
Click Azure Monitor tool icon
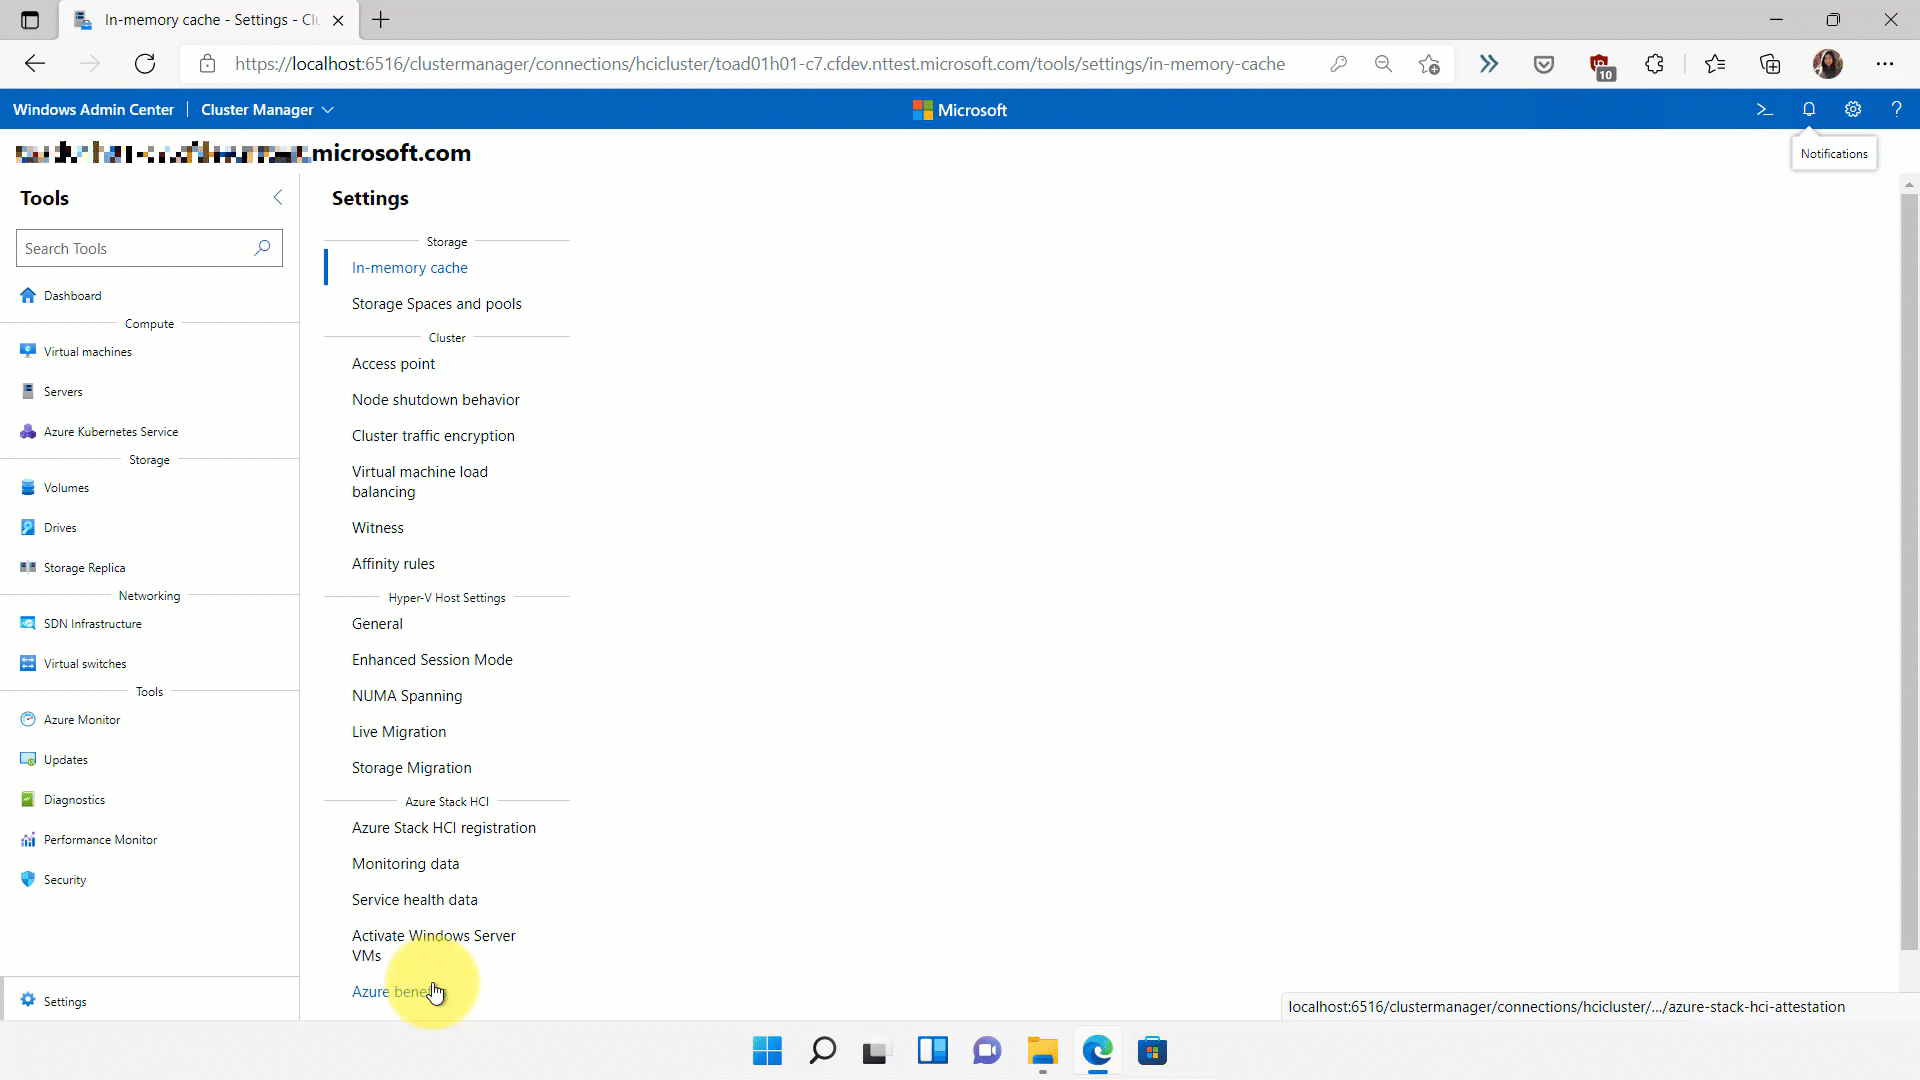tap(29, 717)
